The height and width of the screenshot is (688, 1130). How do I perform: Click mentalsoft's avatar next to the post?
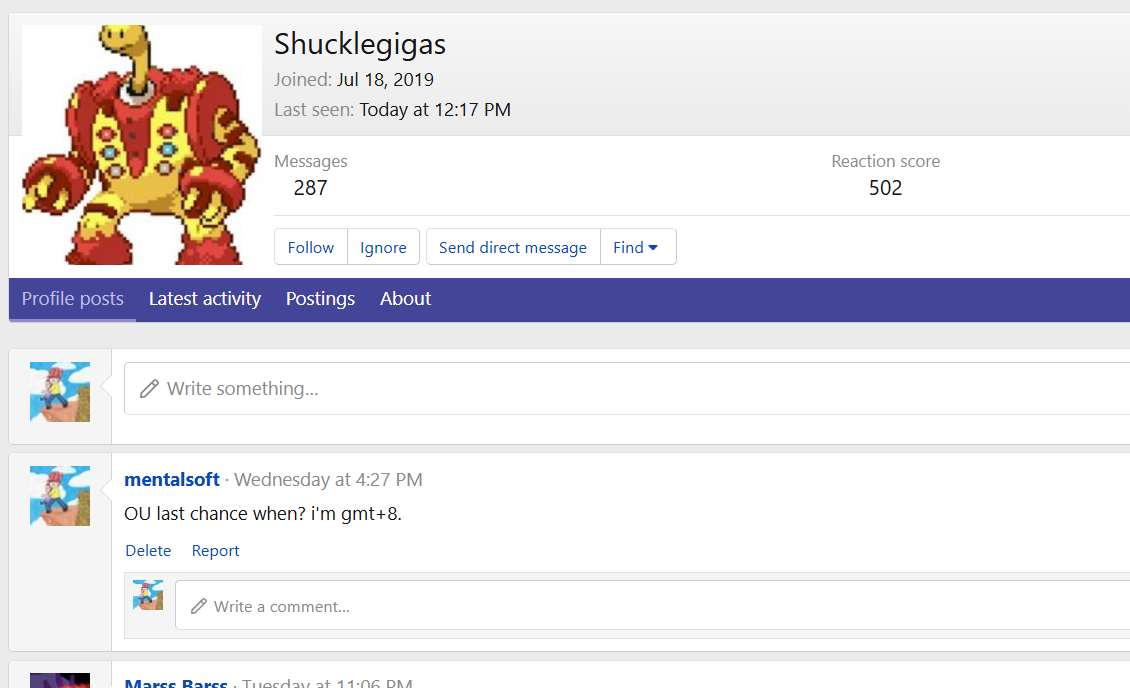point(60,496)
